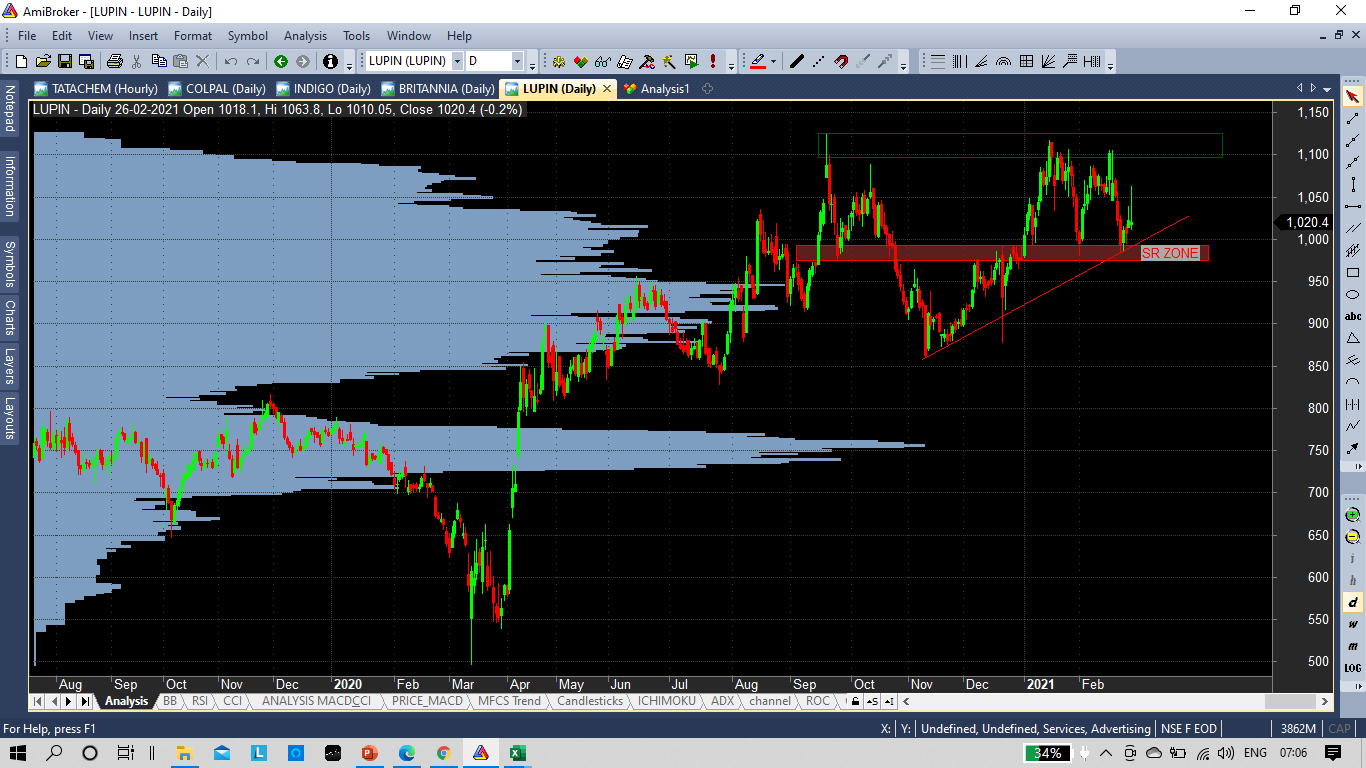Viewport: 1366px width, 768px height.
Task: Select the Fibonacci arcs tool icon
Action: pyautogui.click(x=1003, y=61)
